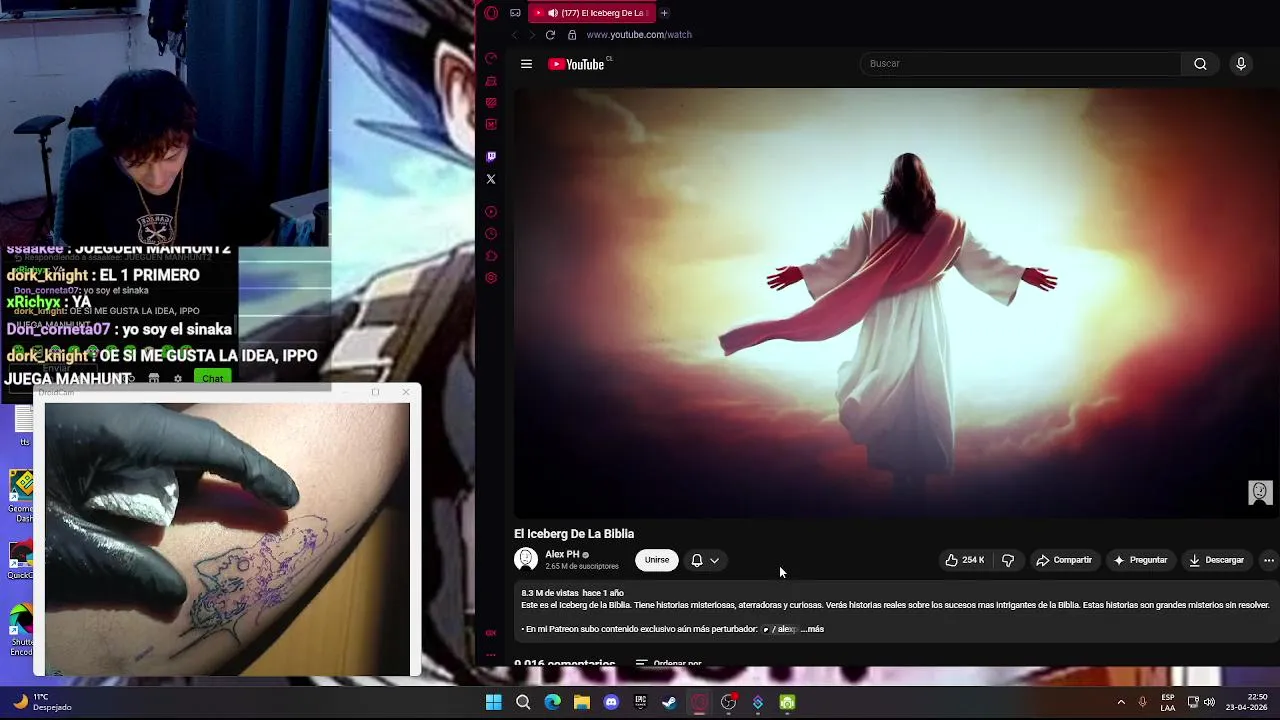Open Settings gear in Opera sidebar

click(491, 278)
